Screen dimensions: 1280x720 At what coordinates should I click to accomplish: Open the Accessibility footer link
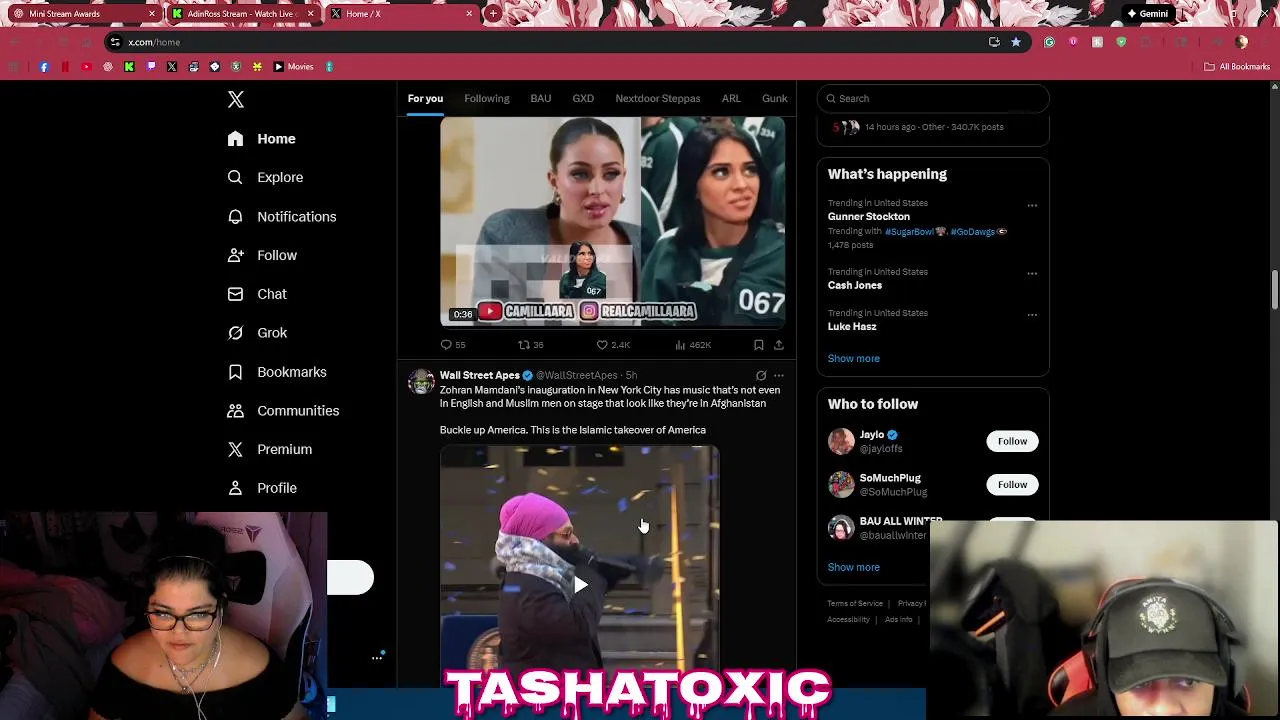[848, 619]
